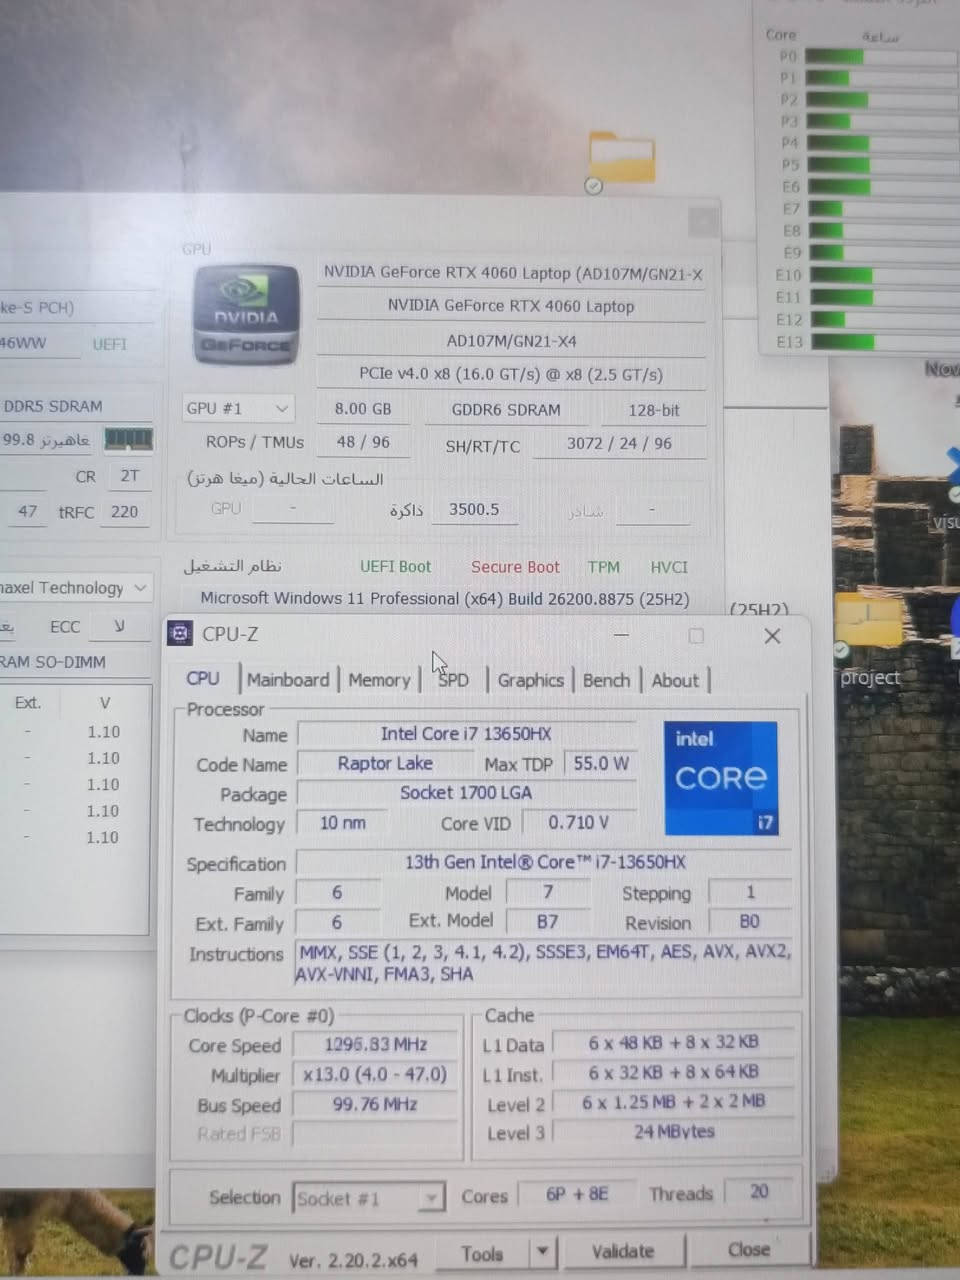Click the GDDR6 SDRAM memory type field
Image resolution: width=960 pixels, height=1280 pixels.
click(506, 409)
